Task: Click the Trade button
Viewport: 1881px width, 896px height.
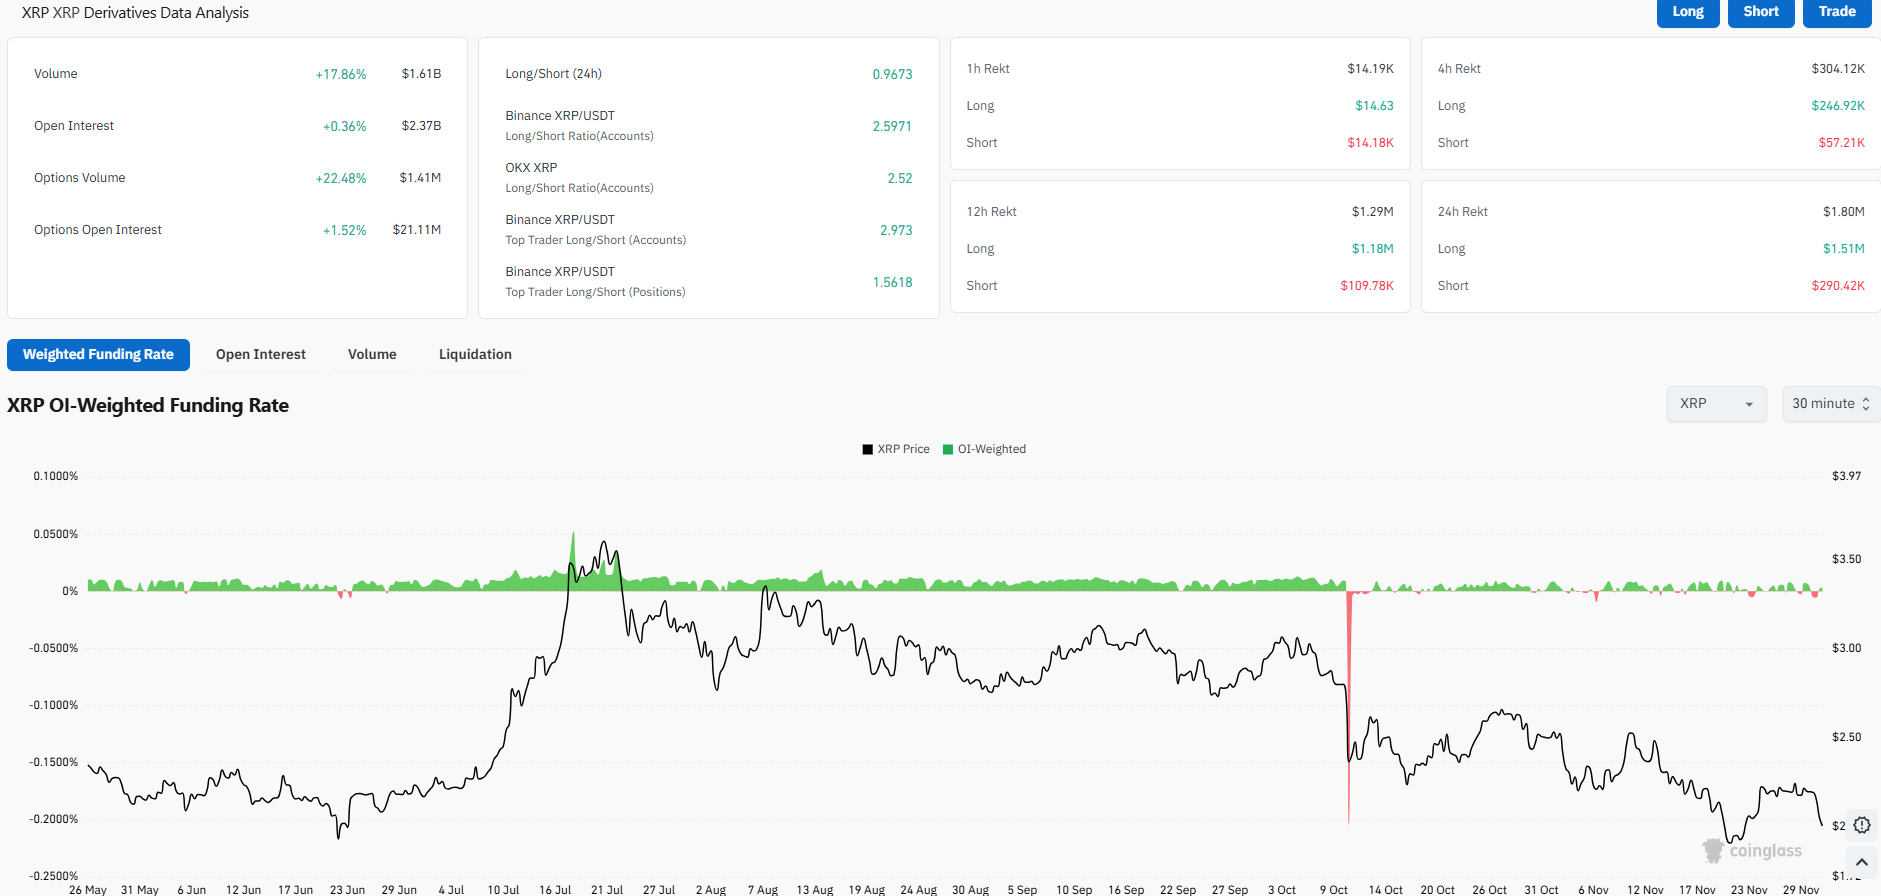Action: click(1837, 12)
